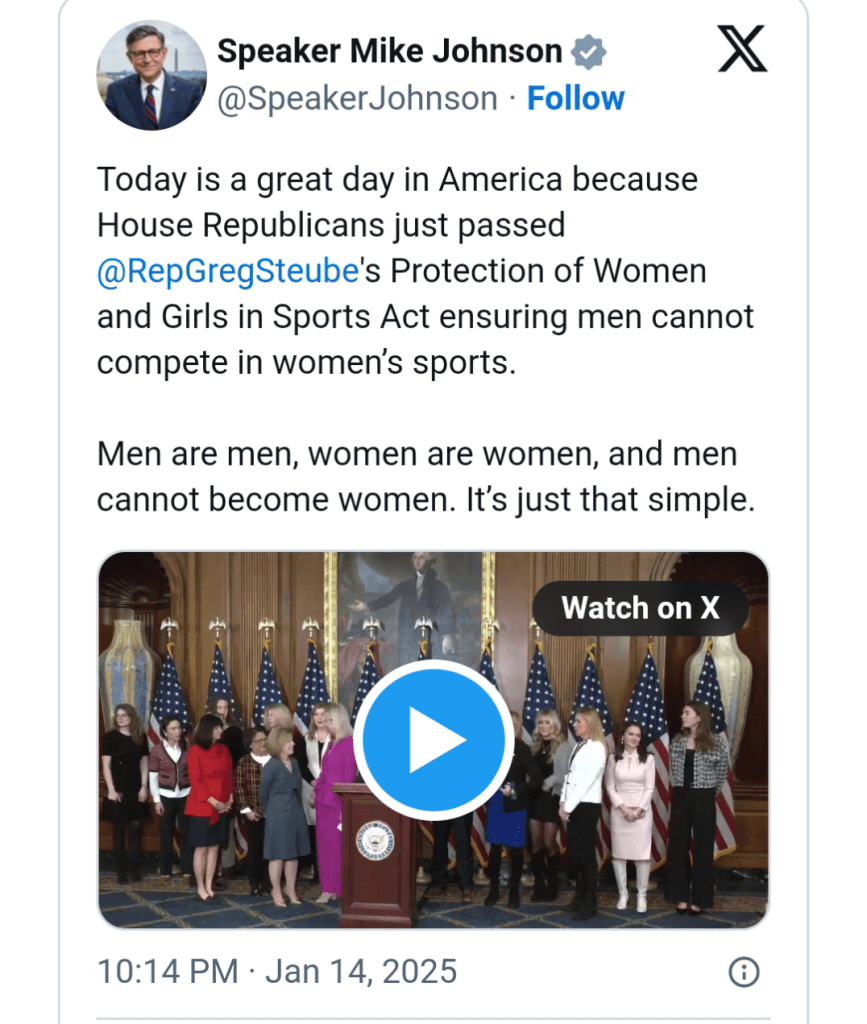The image size is (867, 1024).
Task: Click Speaker Mike Johnson's profile avatar
Action: pos(151,75)
